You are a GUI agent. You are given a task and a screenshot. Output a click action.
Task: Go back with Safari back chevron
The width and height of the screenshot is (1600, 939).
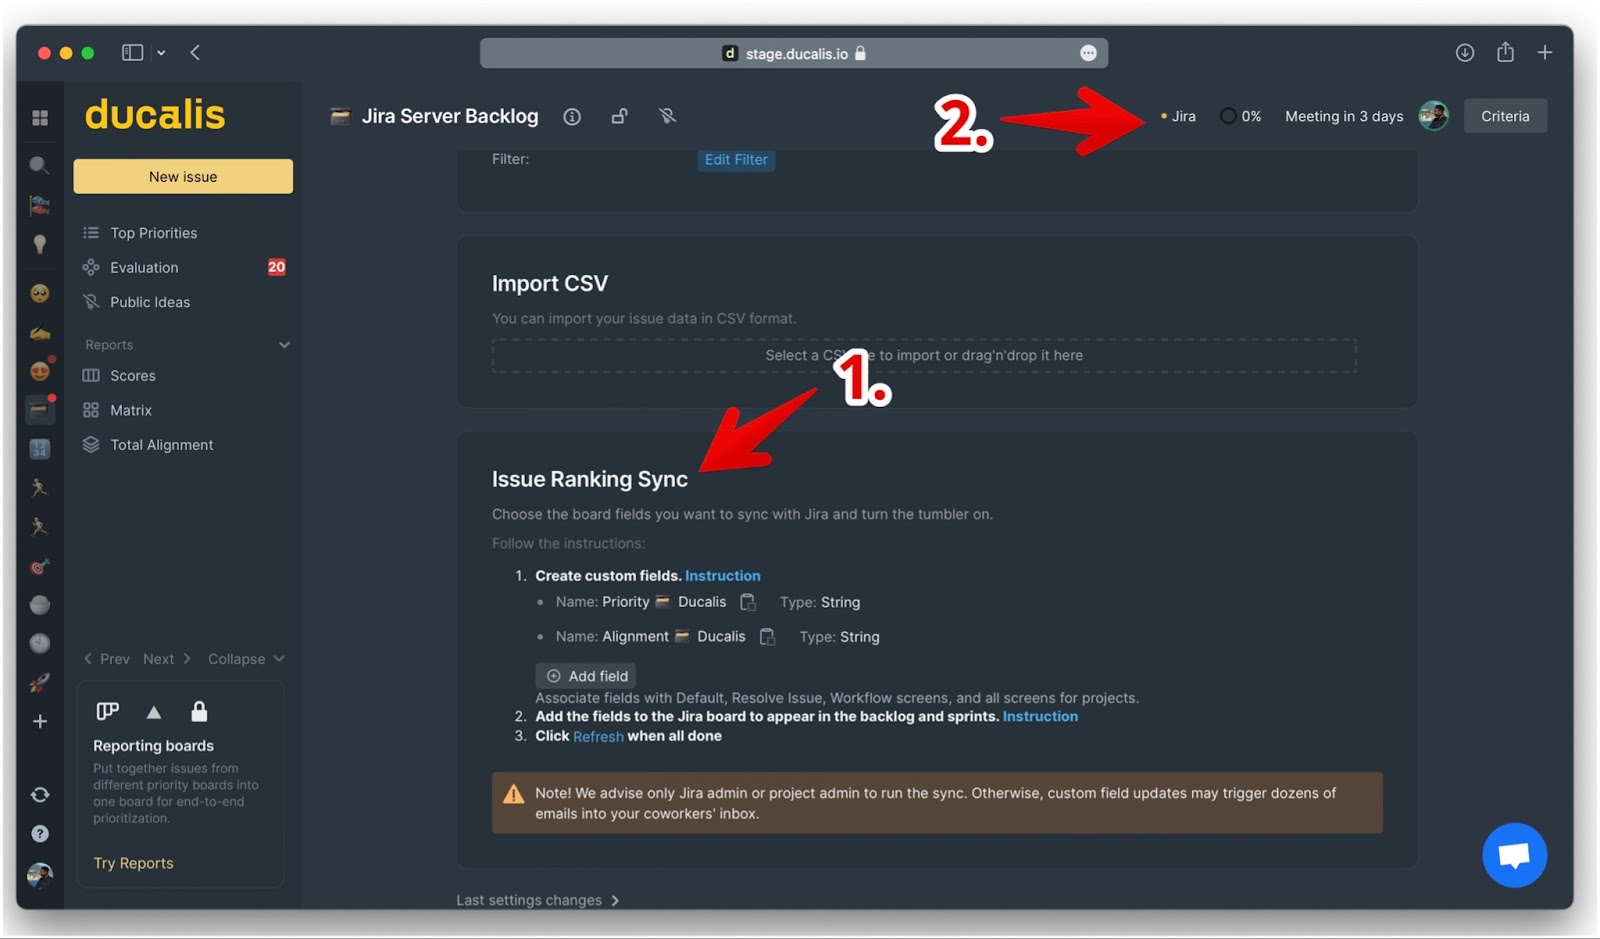(195, 52)
